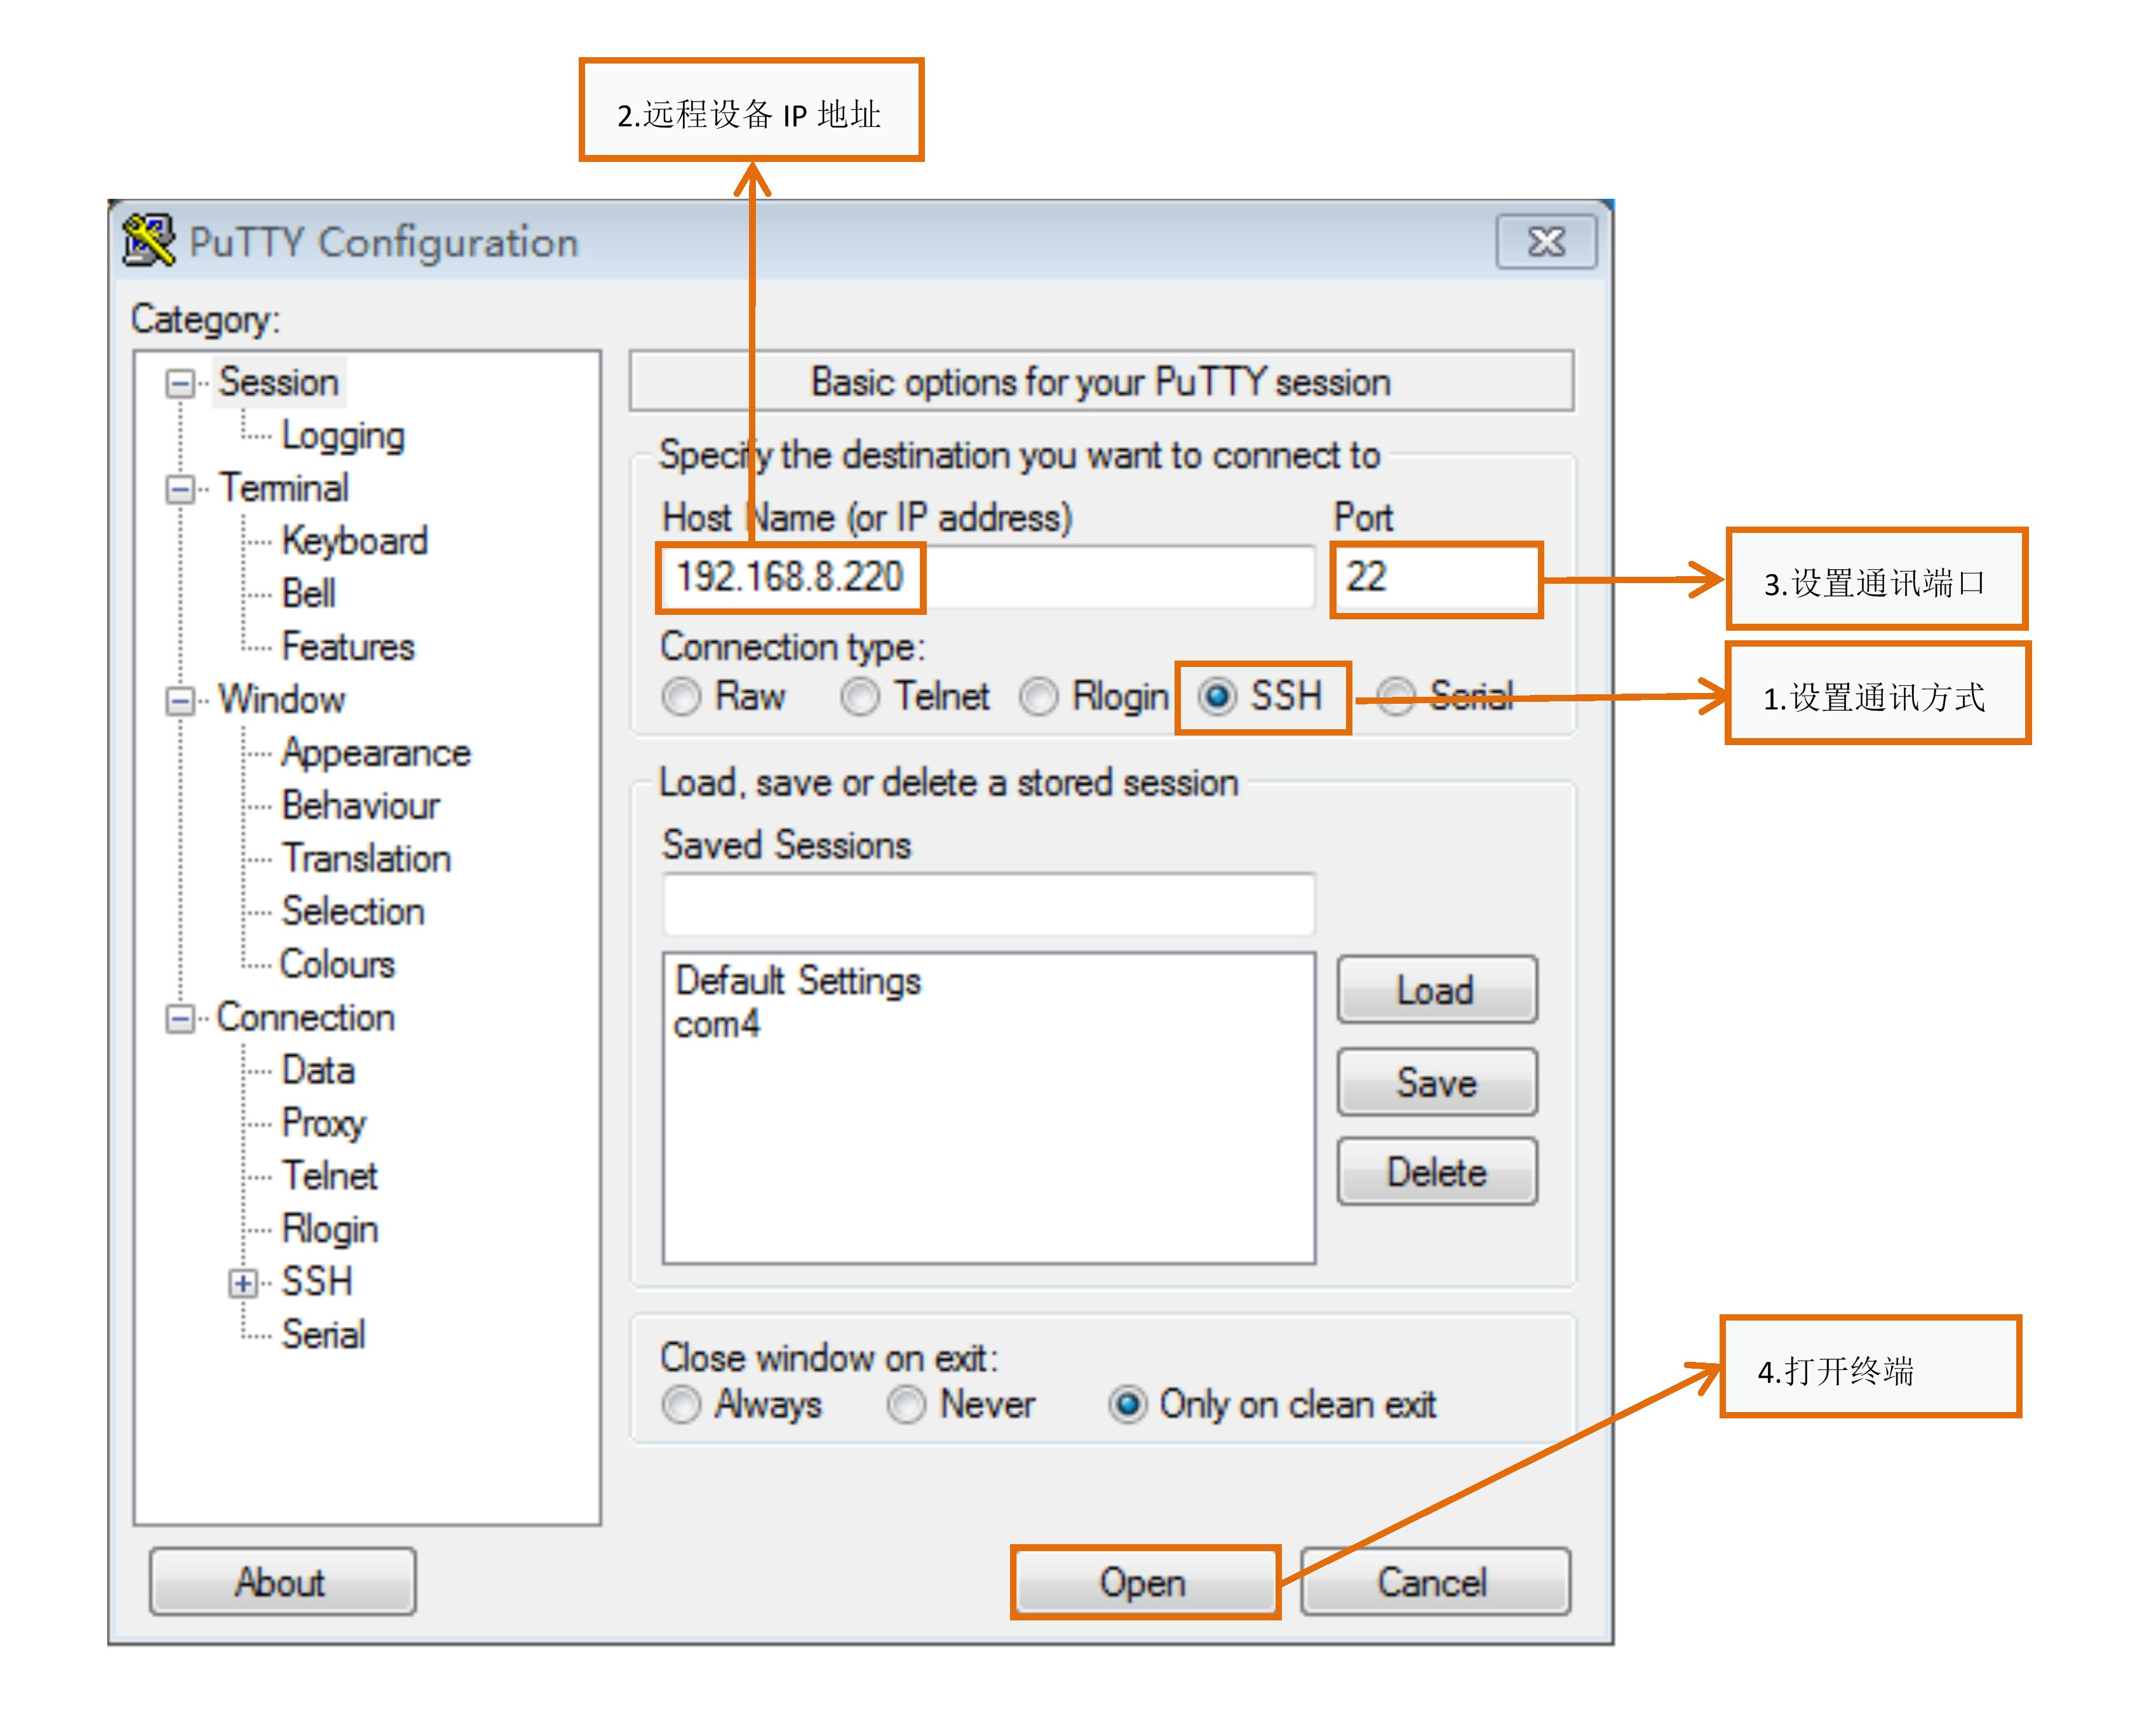Open the Telnet category in tree
This screenshot has width=2156, height=1729.
coord(329,1176)
